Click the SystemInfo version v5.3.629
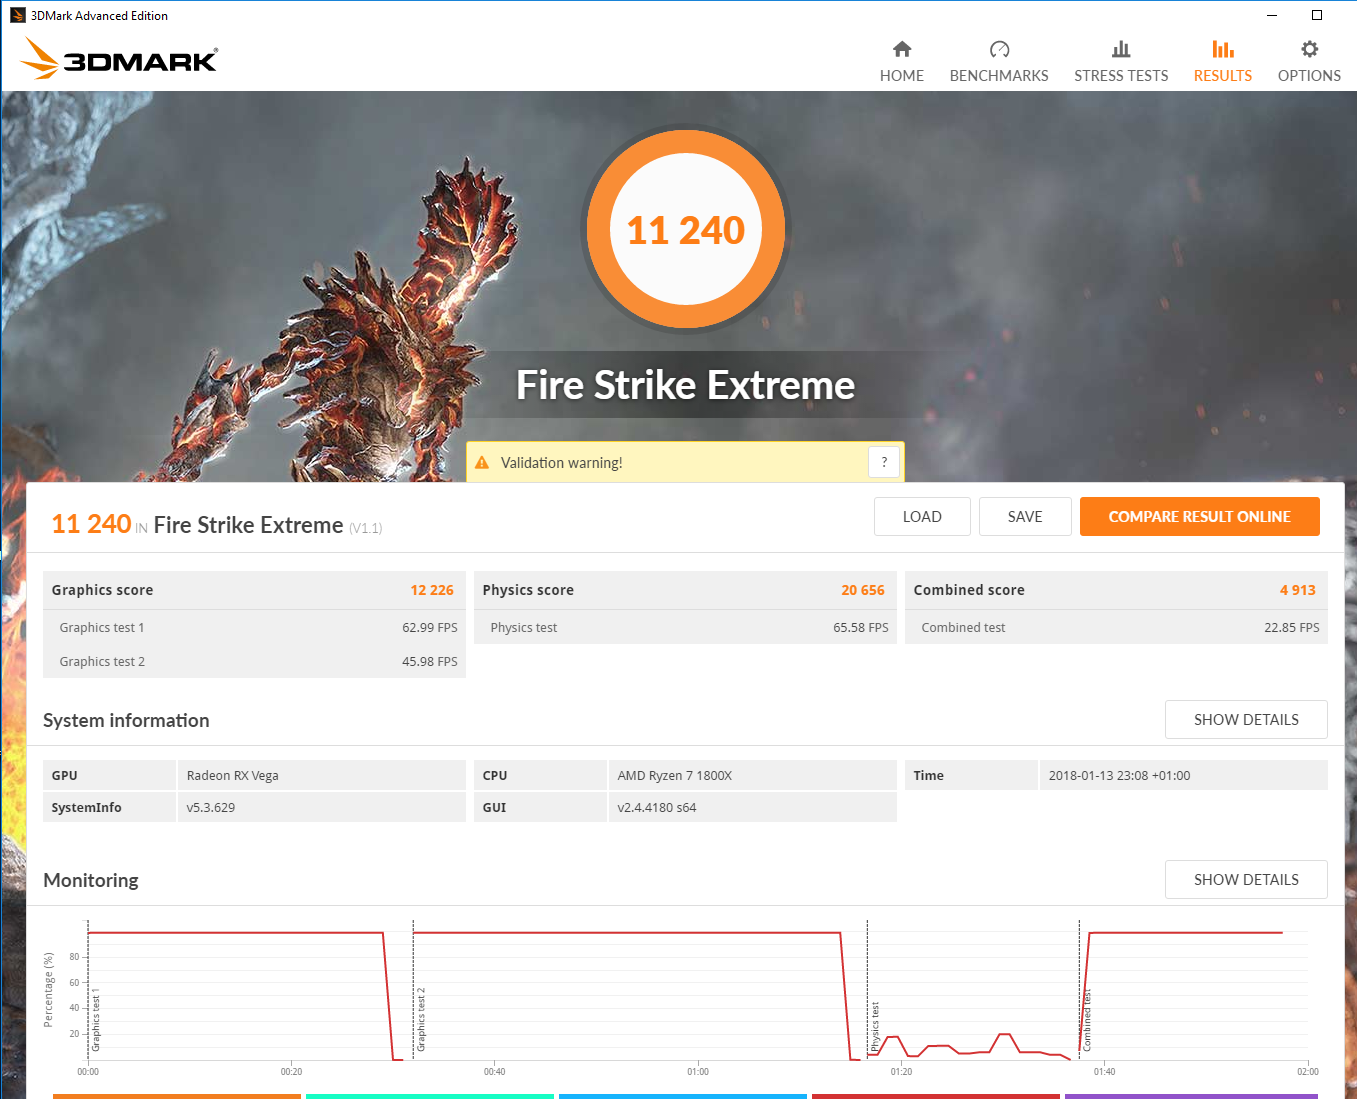The height and width of the screenshot is (1099, 1357). 211,808
